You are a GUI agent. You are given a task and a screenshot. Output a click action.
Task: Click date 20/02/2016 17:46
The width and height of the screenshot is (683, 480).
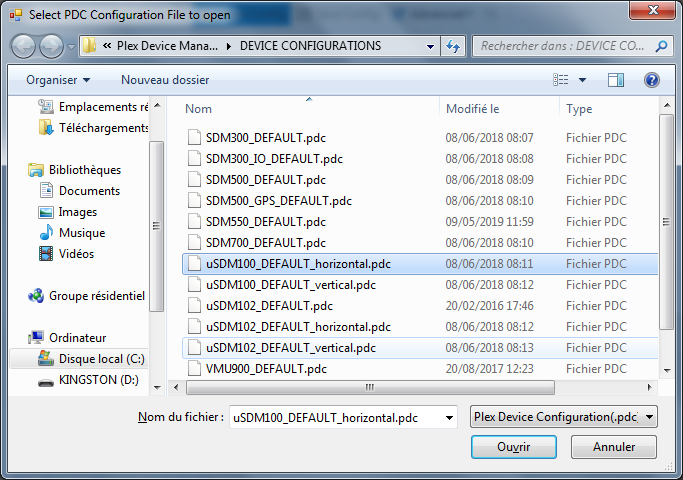pyautogui.click(x=489, y=306)
